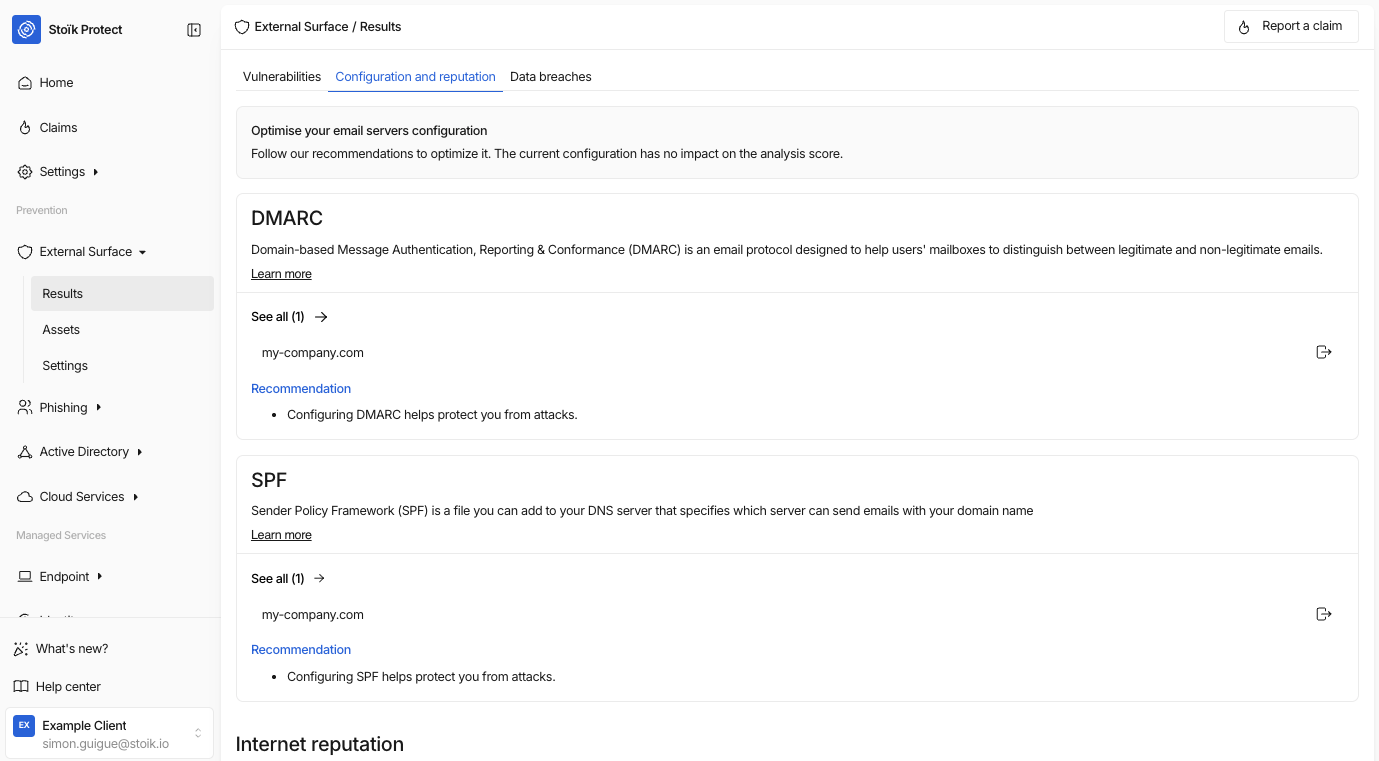Open the DMARC Learn more link
The image size is (1379, 761).
281,274
